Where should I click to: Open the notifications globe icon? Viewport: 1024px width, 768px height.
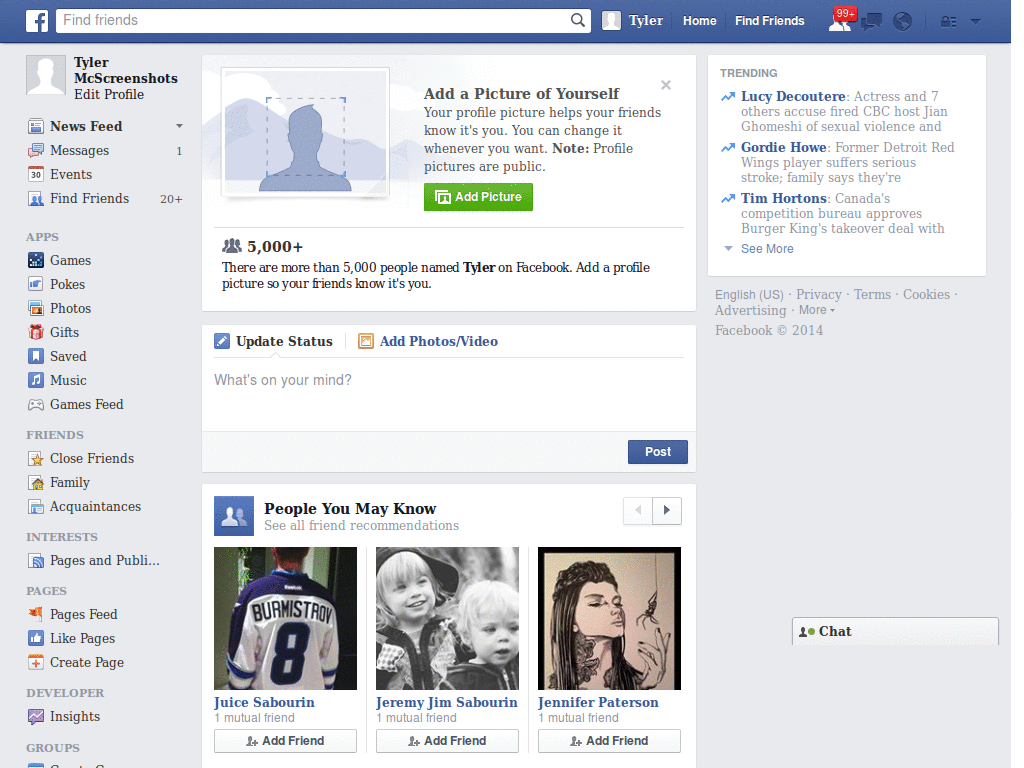[x=902, y=22]
